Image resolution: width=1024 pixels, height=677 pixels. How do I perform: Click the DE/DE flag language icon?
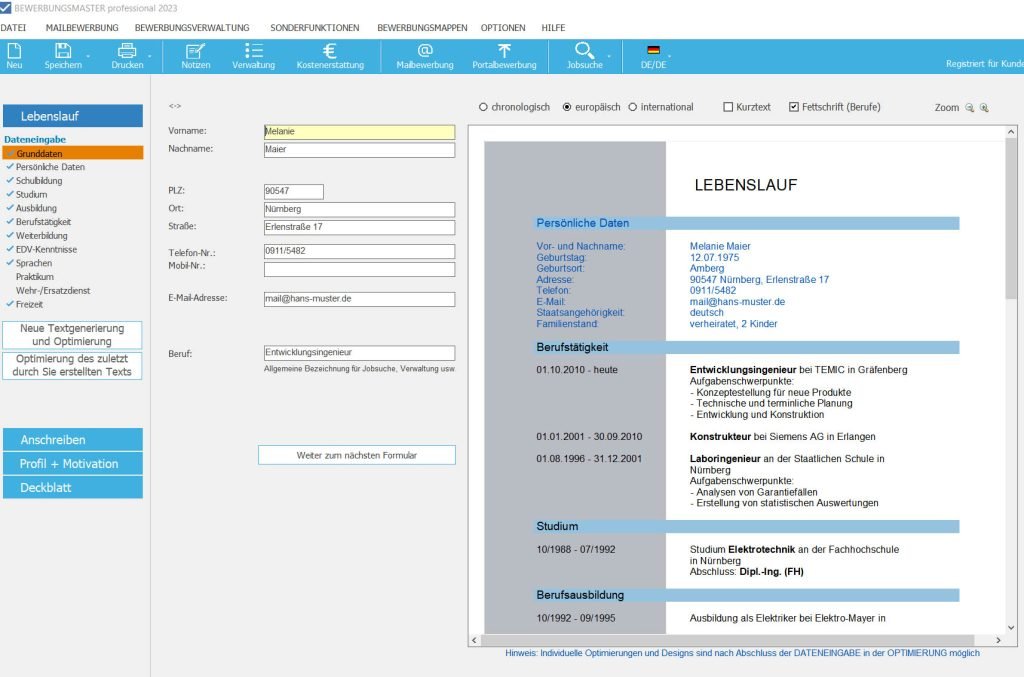653,55
